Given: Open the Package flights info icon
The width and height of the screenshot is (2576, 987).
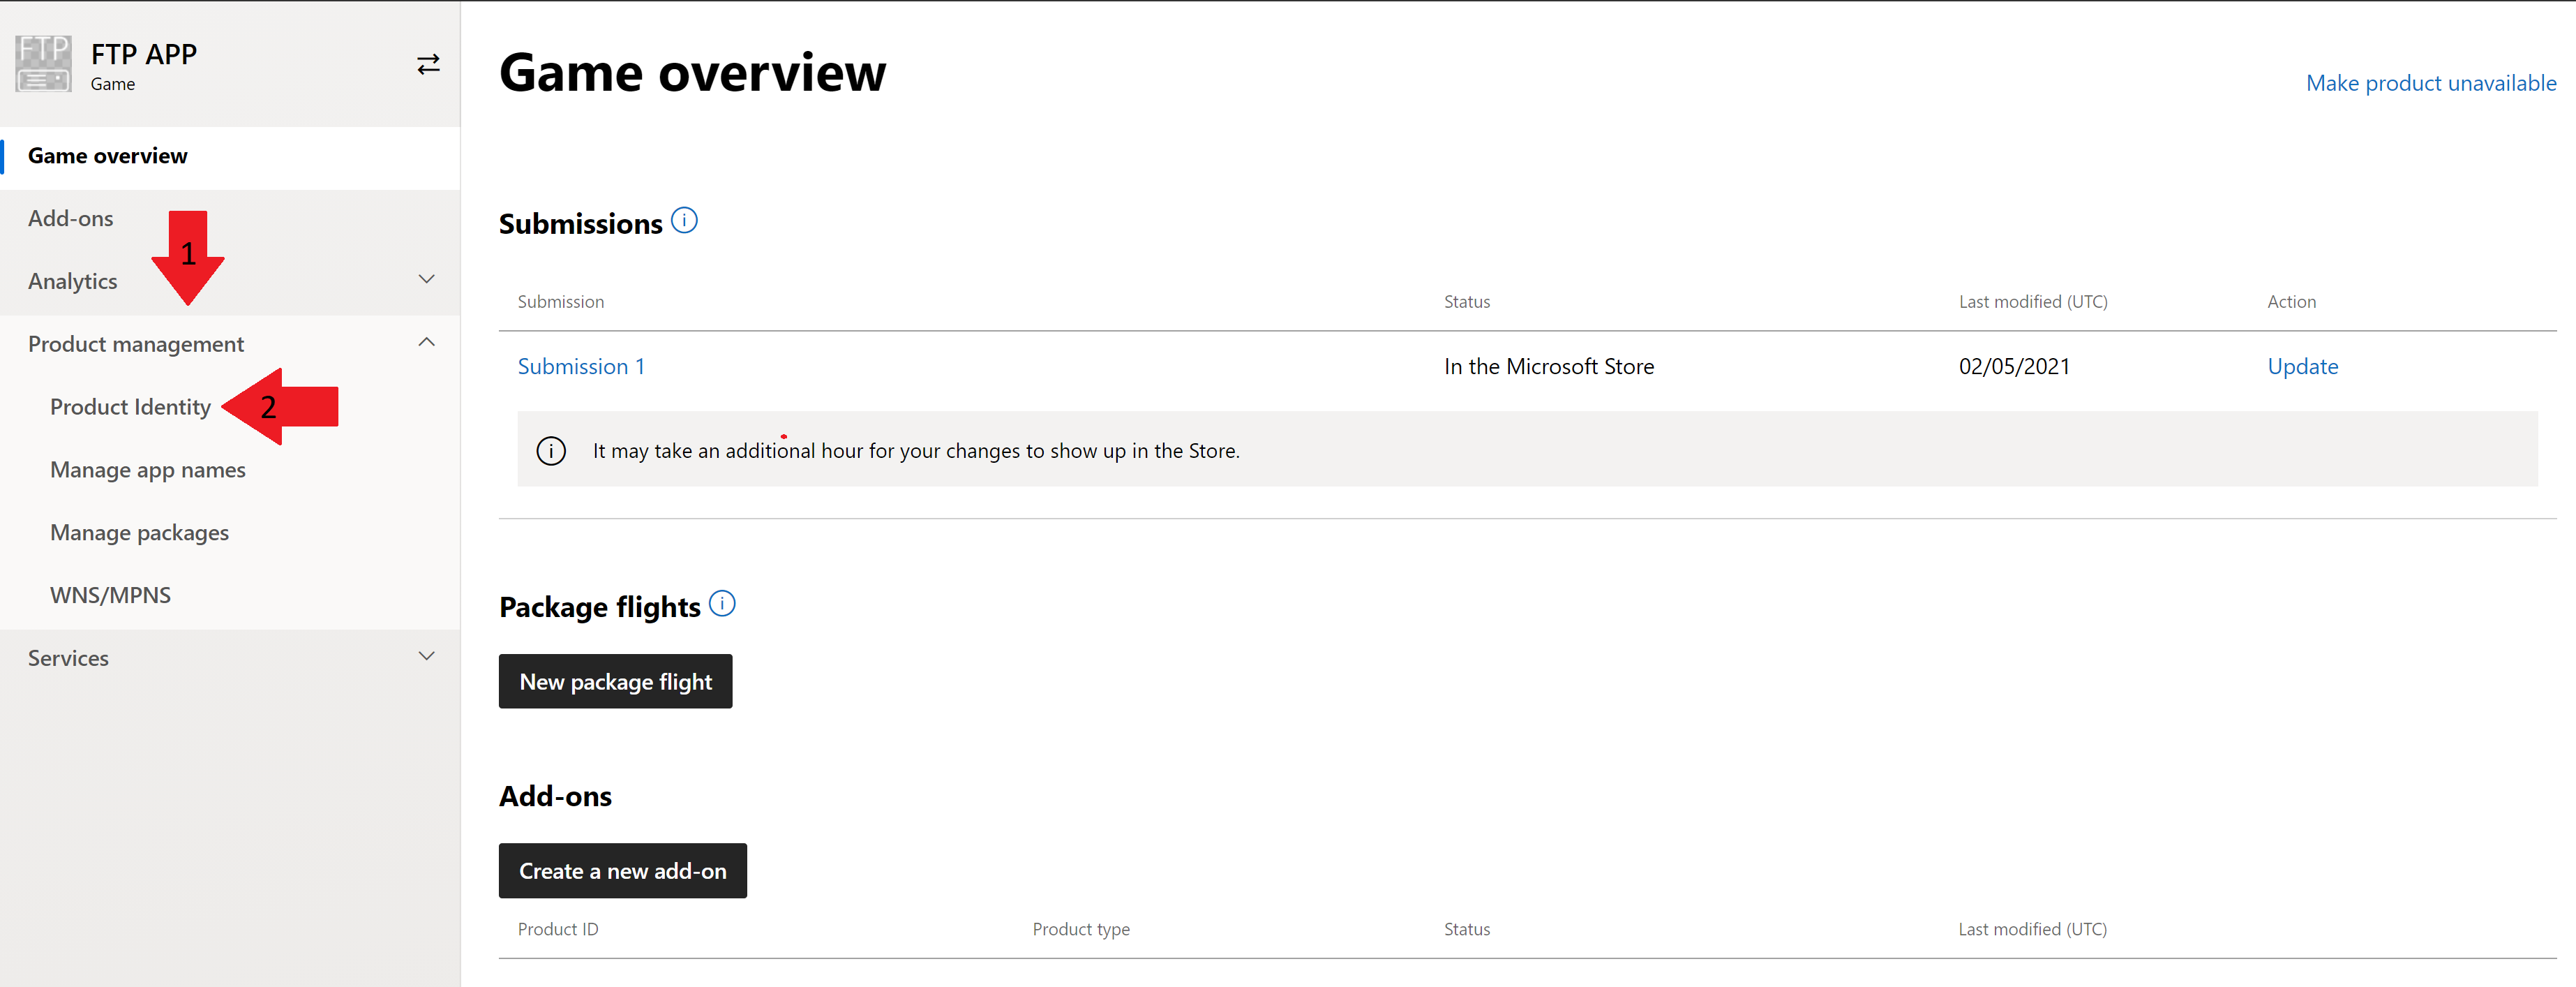Looking at the screenshot, I should tap(721, 604).
